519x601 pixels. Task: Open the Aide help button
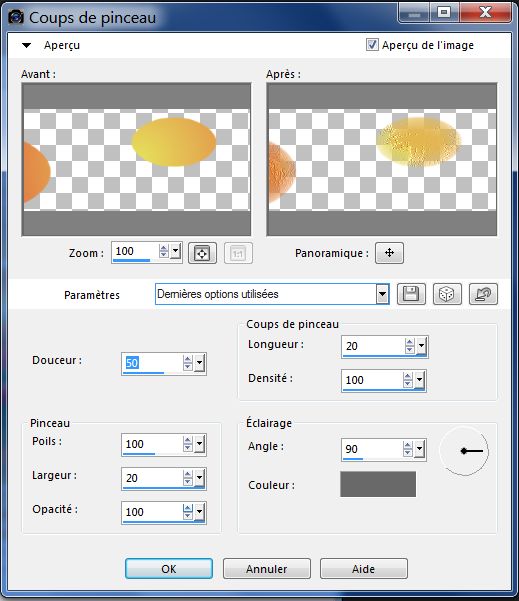pyautogui.click(x=363, y=569)
